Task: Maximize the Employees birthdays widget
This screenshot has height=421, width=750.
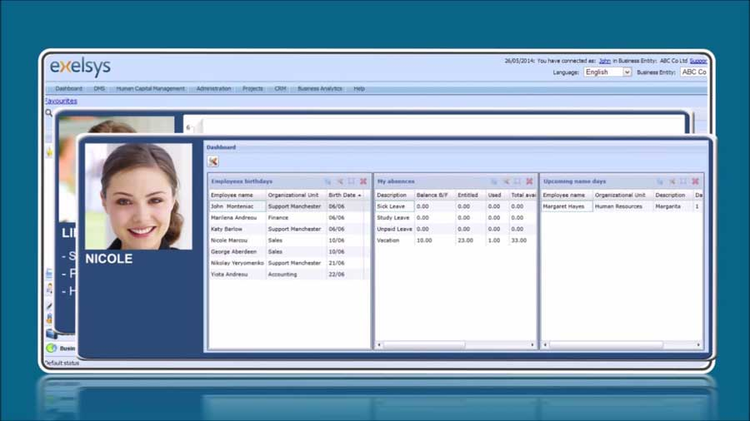Action: 352,181
